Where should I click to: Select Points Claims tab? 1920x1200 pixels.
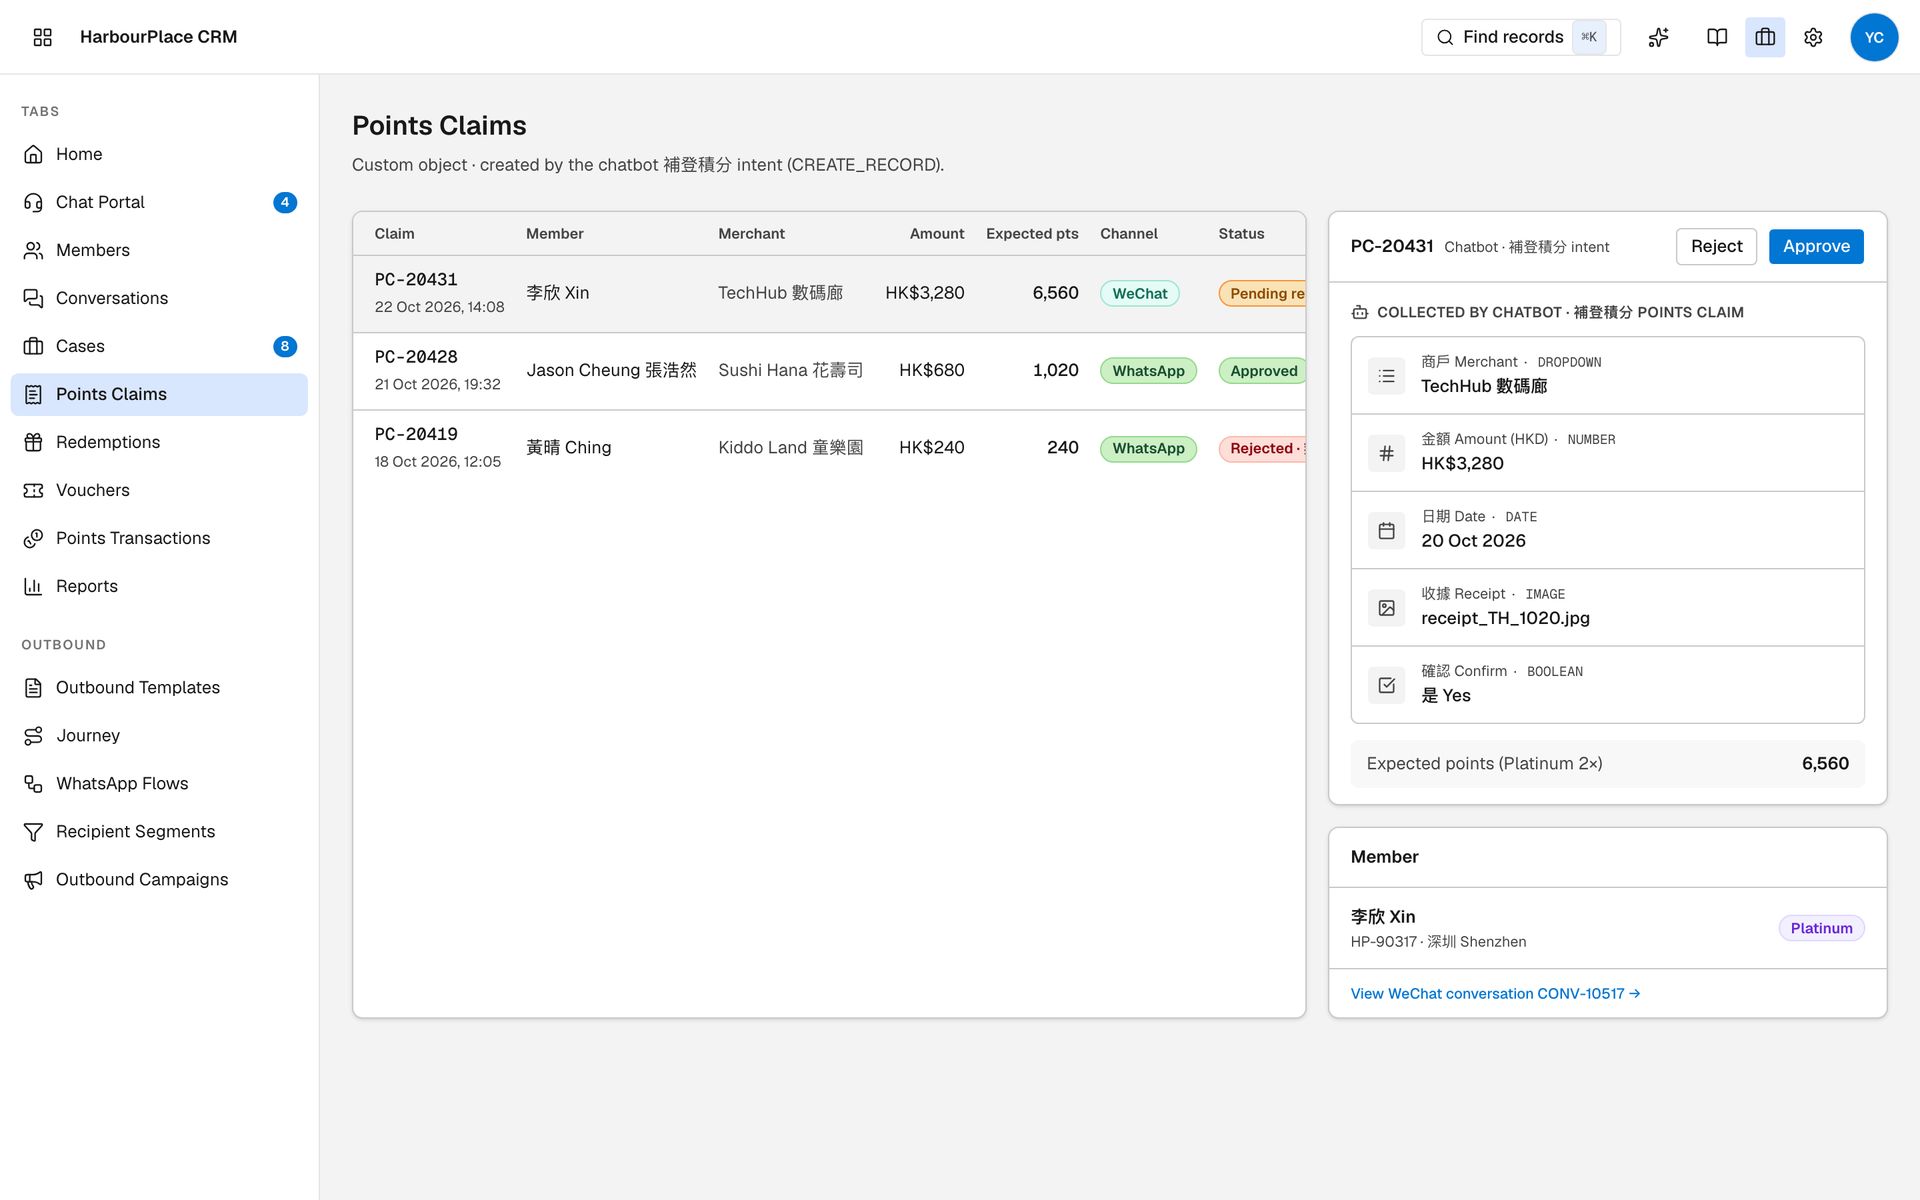click(159, 394)
